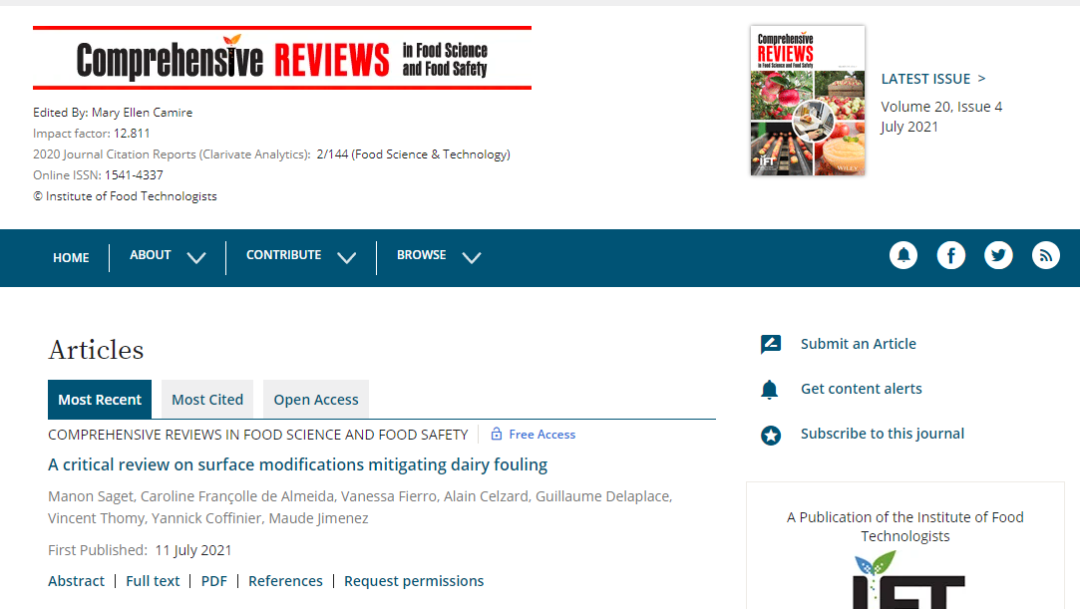Screen dimensions: 1080x609
Task: Visit the journal's Facebook page icon
Action: (951, 256)
